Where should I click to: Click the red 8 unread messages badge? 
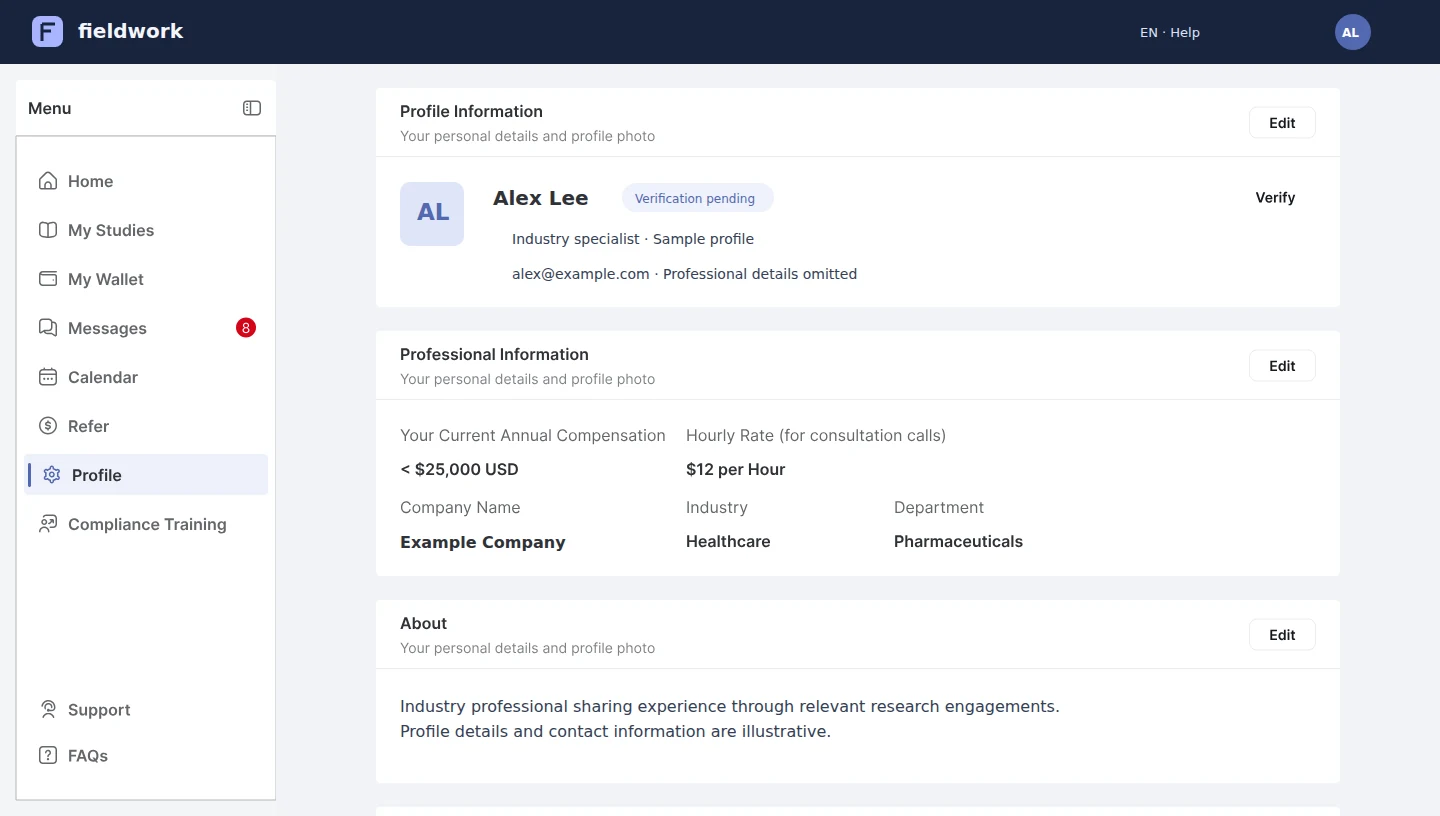pyautogui.click(x=246, y=327)
